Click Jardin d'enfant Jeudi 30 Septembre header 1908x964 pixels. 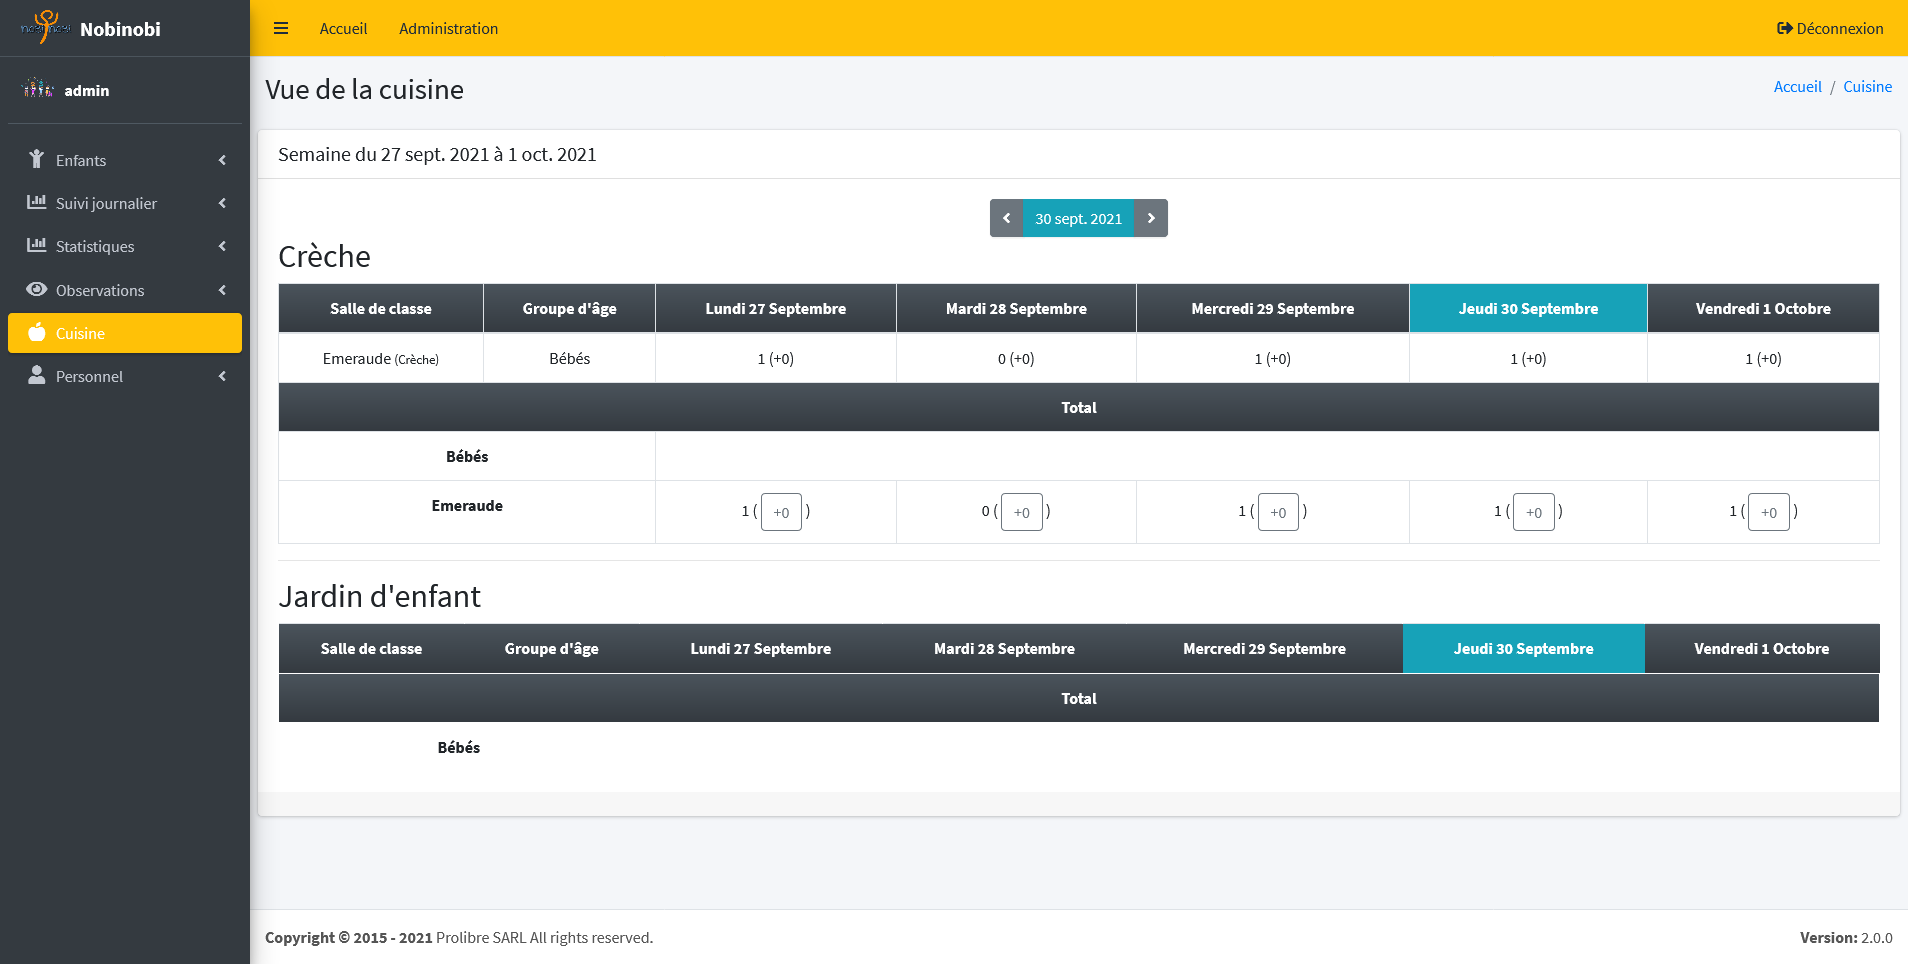tap(1524, 648)
